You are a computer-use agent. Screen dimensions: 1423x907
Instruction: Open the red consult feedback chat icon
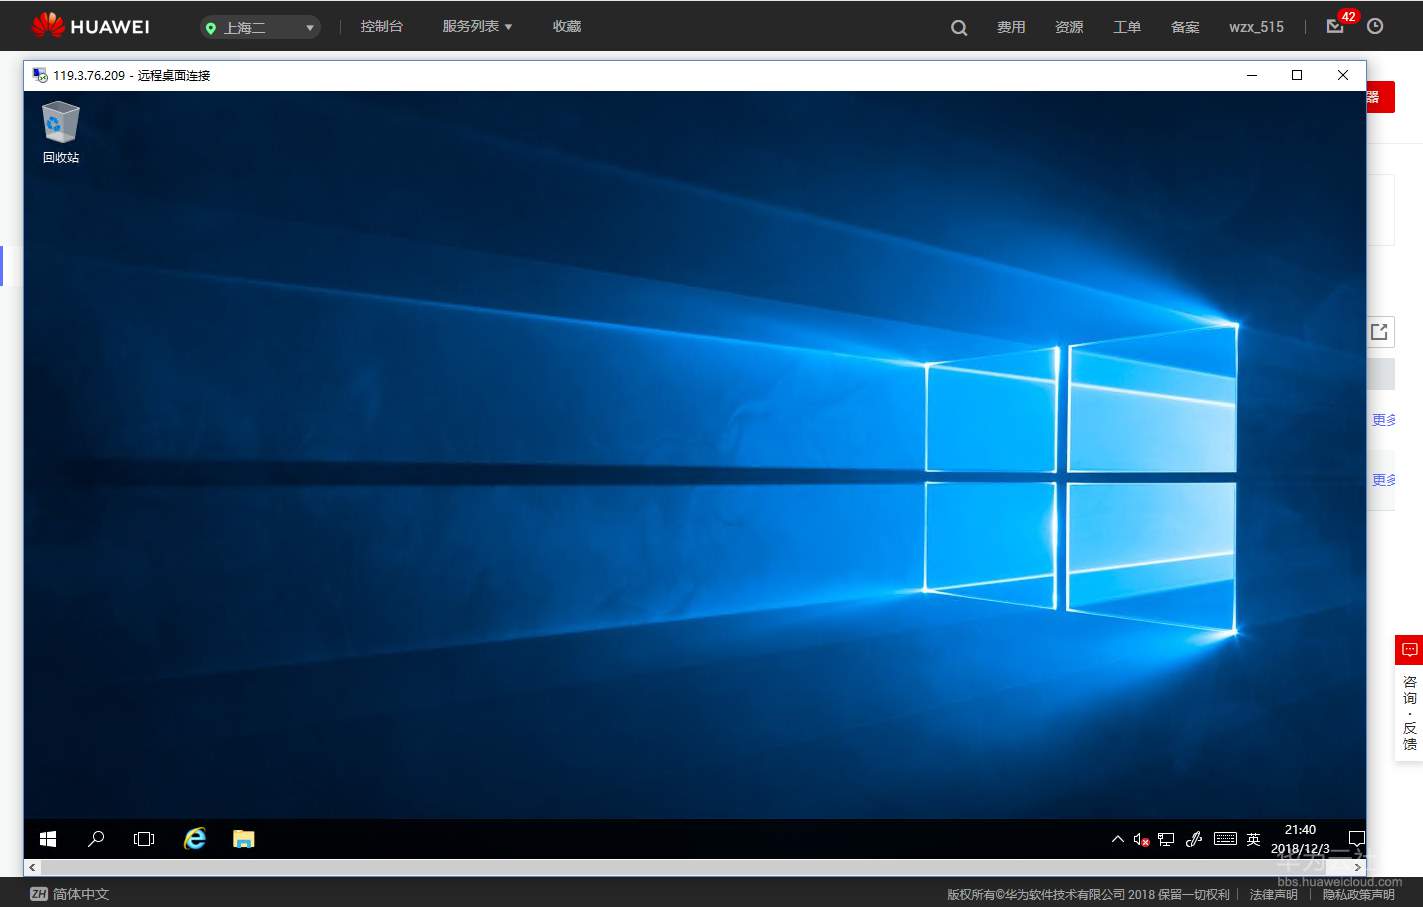[1410, 650]
